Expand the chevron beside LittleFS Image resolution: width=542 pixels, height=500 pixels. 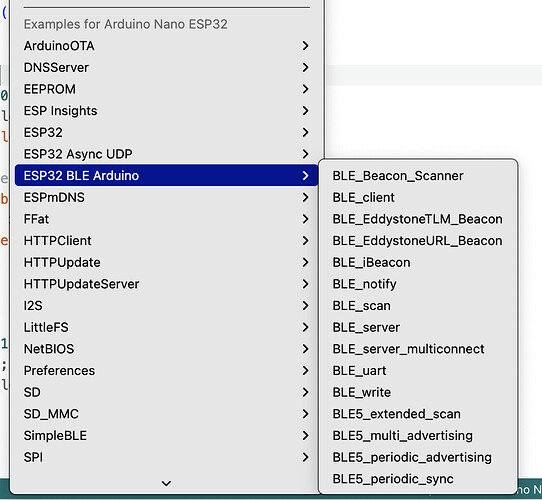(305, 327)
